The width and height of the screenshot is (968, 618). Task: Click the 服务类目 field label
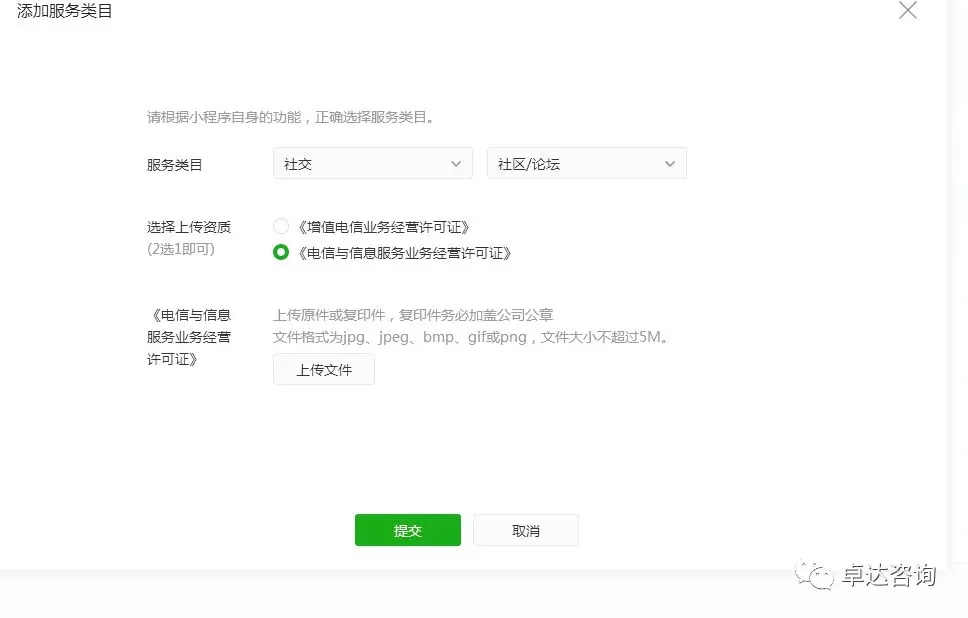click(x=175, y=165)
